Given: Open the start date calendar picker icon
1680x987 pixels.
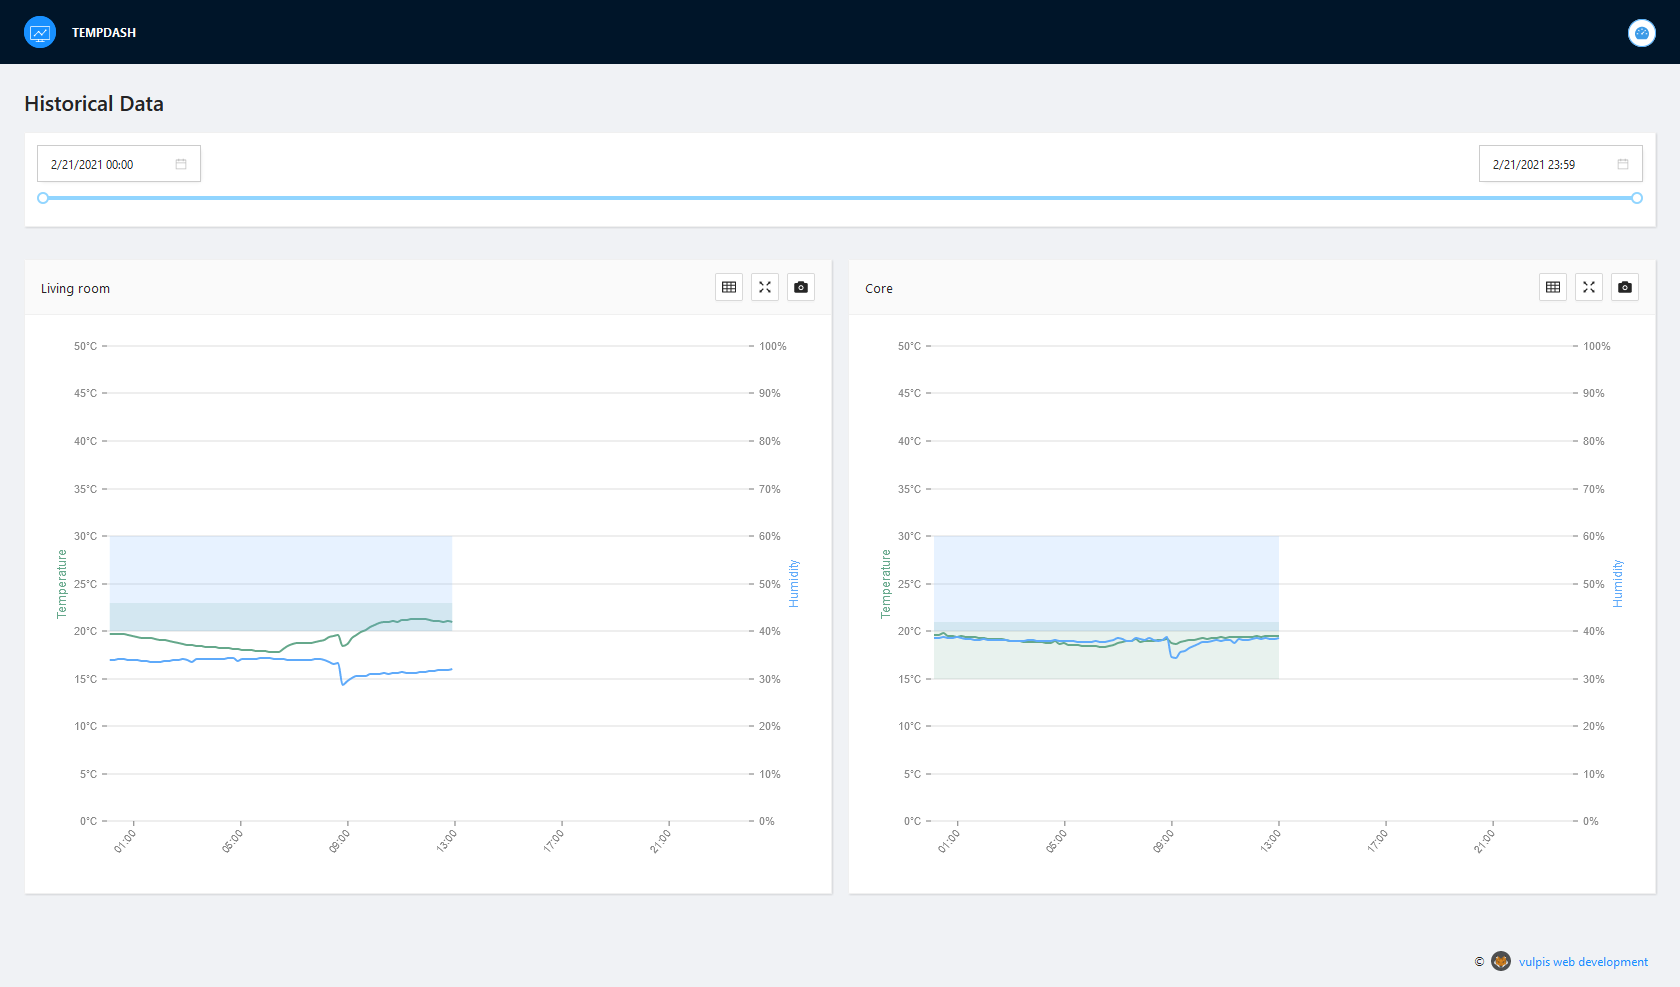Looking at the screenshot, I should (x=181, y=164).
